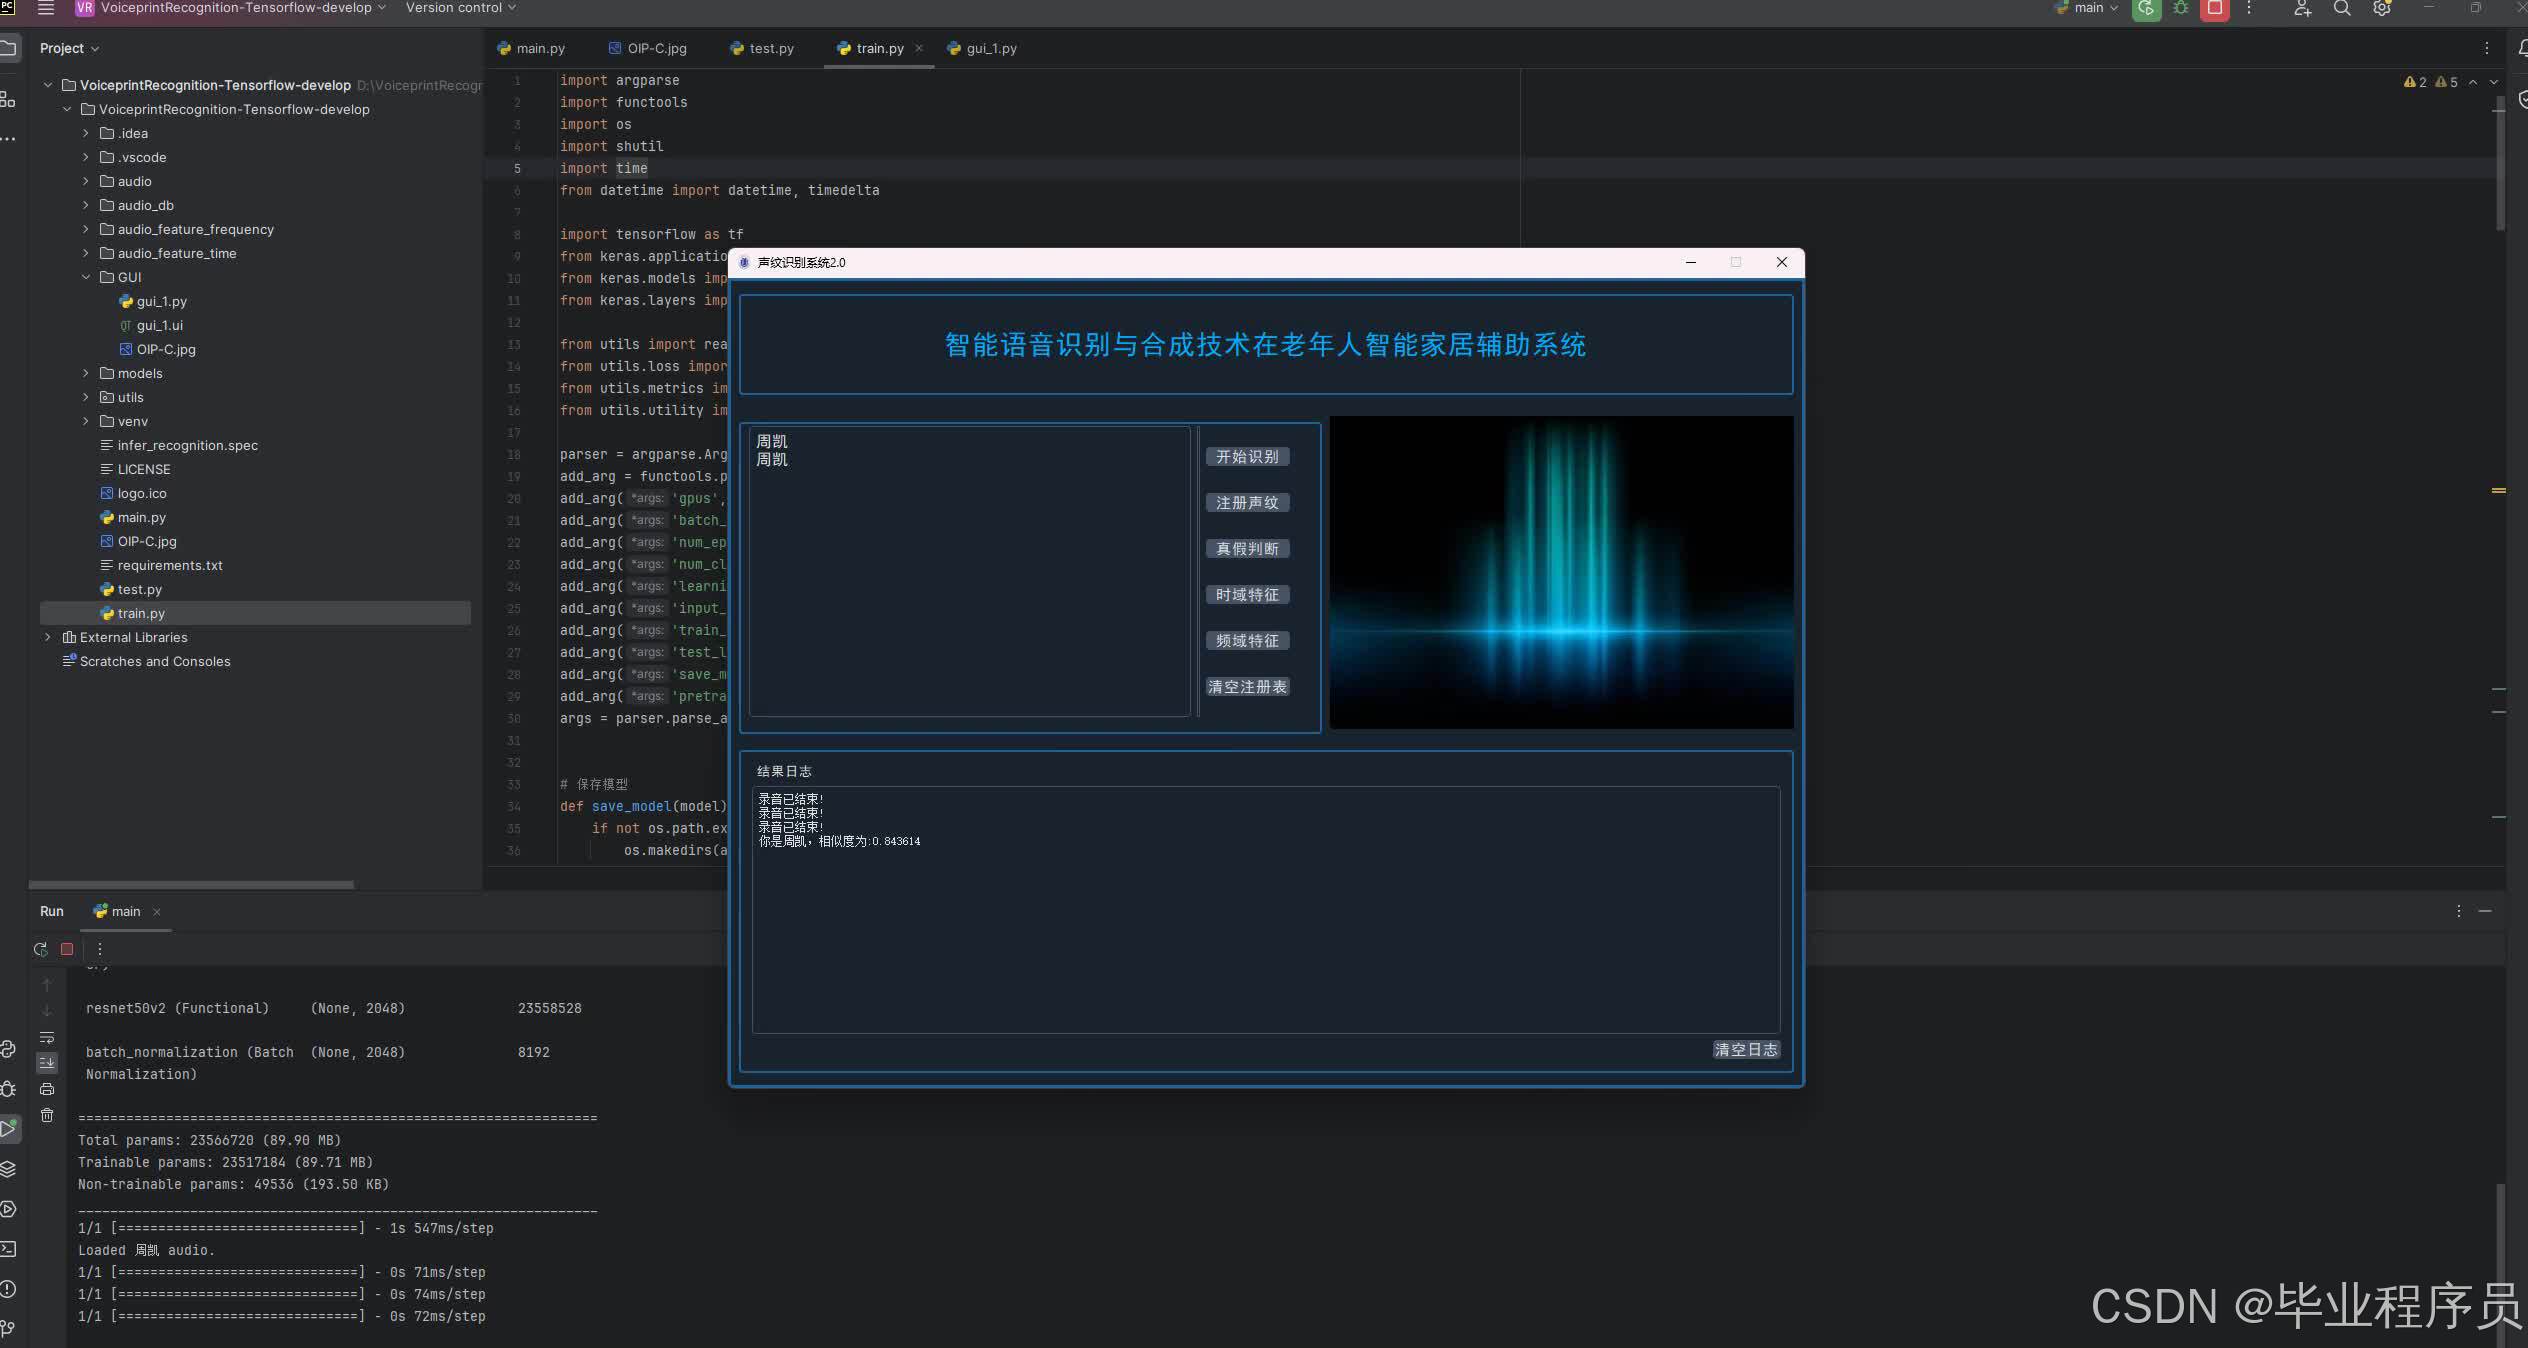Switch to test.py editor tab
Viewport: 2528px width, 1348px height.
pos(762,48)
